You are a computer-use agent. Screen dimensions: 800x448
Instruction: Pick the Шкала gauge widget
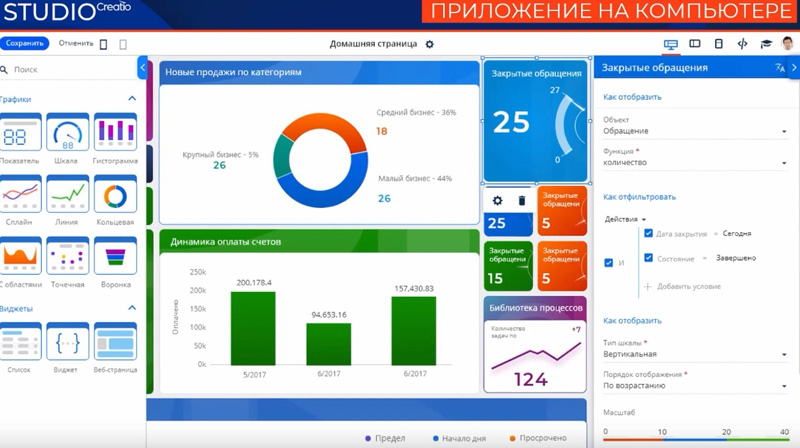click(68, 134)
